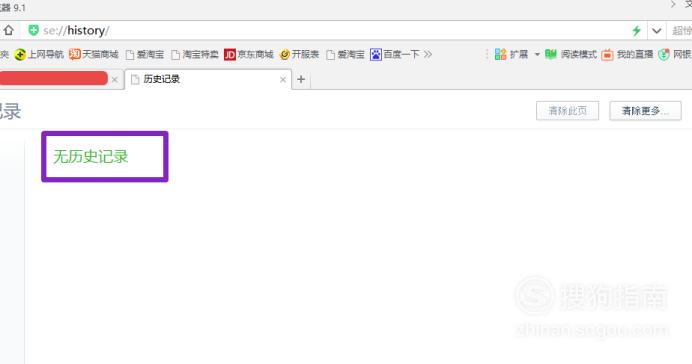
Task: Switch to the 历史记录 tab
Action: coord(207,79)
